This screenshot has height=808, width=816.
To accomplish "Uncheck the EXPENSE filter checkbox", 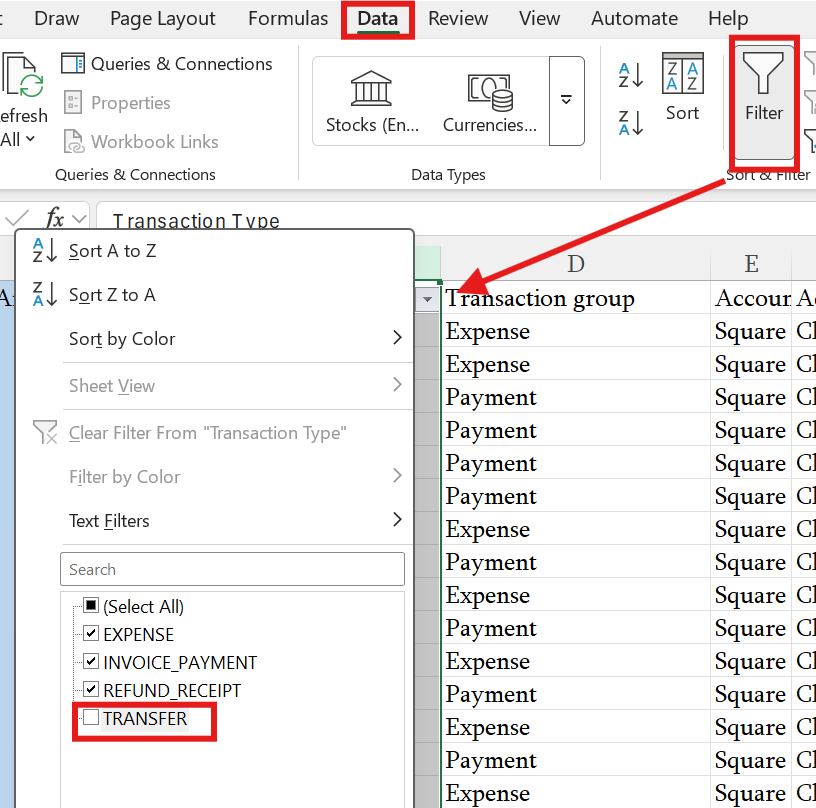I will coord(91,634).
